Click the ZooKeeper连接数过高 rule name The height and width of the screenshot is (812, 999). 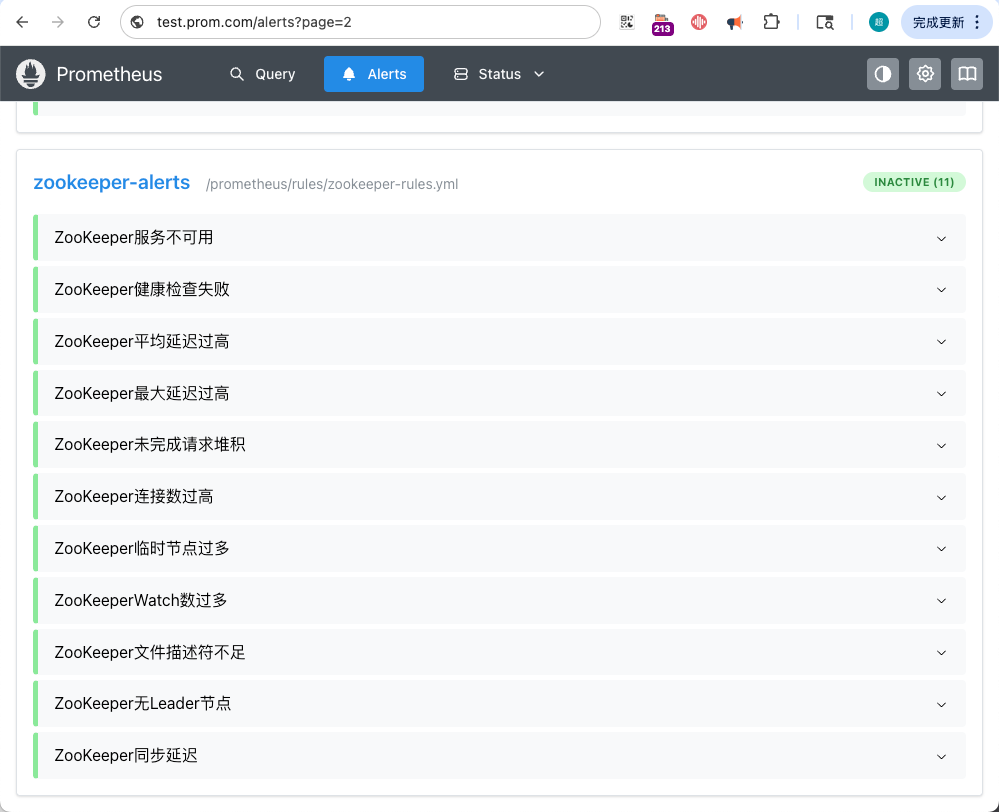pos(134,496)
